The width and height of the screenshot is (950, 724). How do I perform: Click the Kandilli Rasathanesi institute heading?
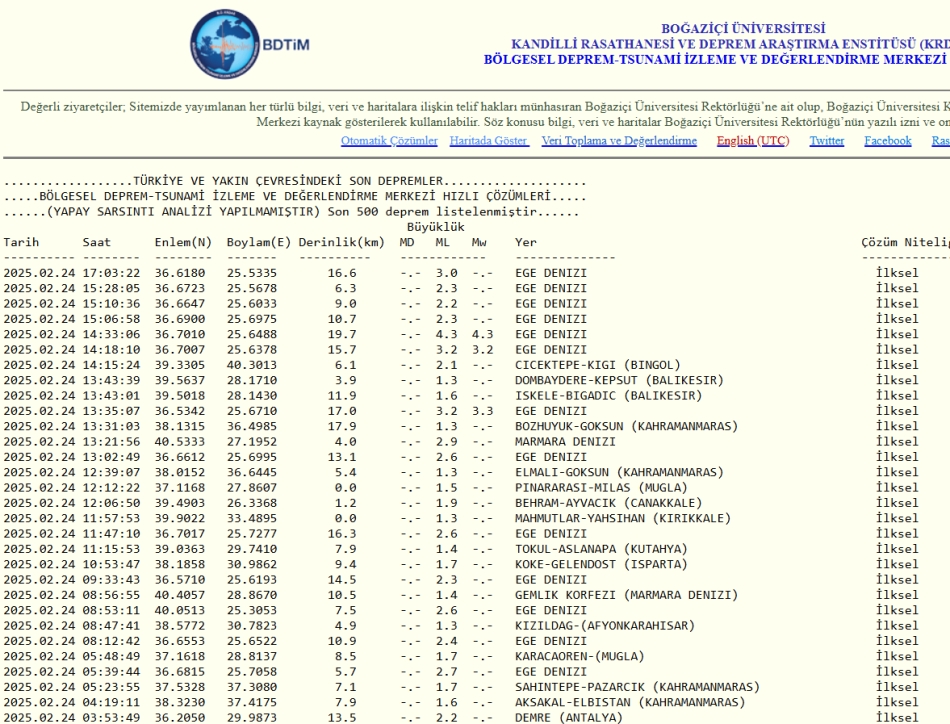pyautogui.click(x=730, y=44)
